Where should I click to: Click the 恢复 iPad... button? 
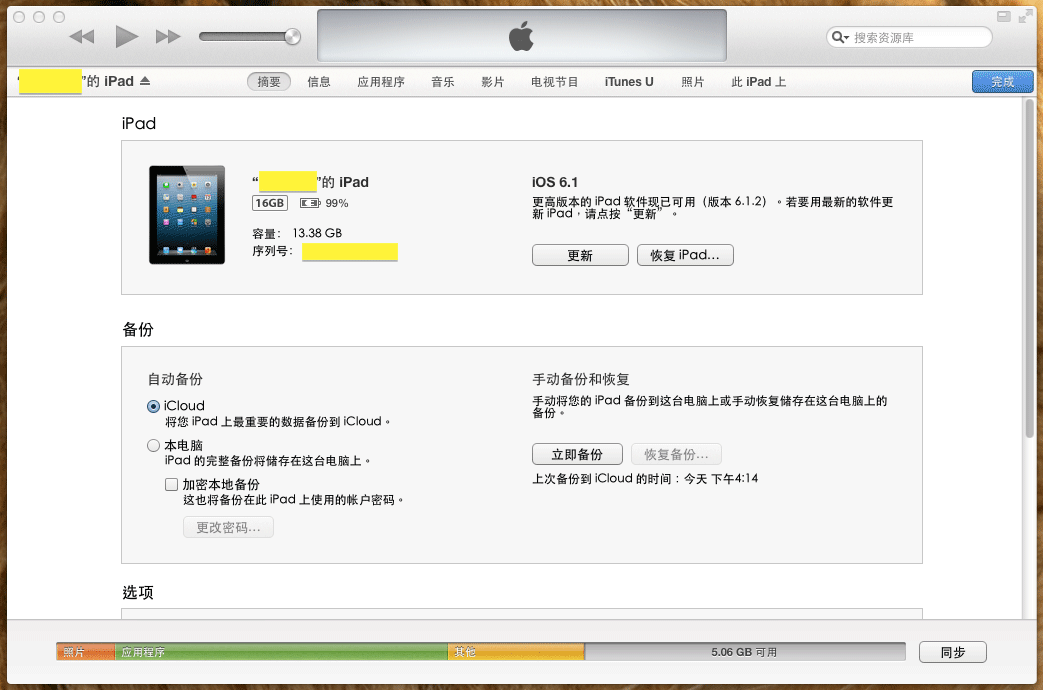(685, 256)
